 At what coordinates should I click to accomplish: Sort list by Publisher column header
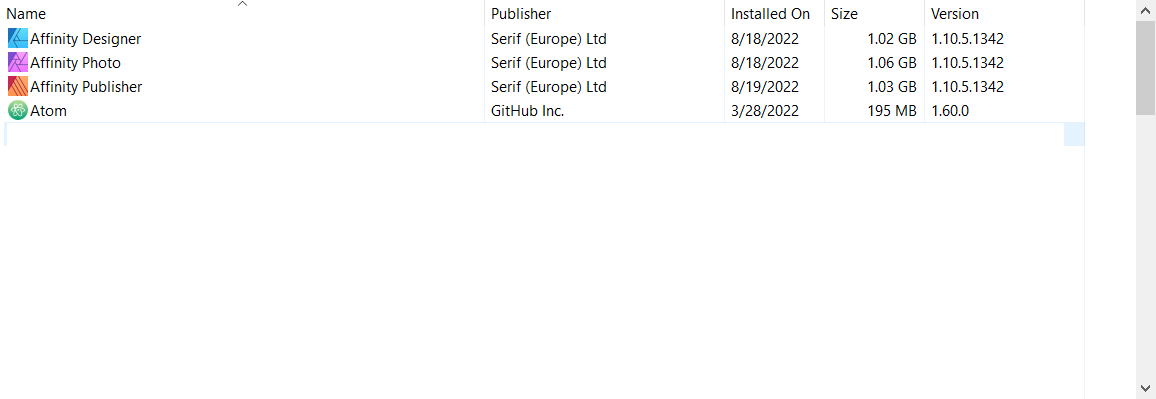[x=521, y=14]
